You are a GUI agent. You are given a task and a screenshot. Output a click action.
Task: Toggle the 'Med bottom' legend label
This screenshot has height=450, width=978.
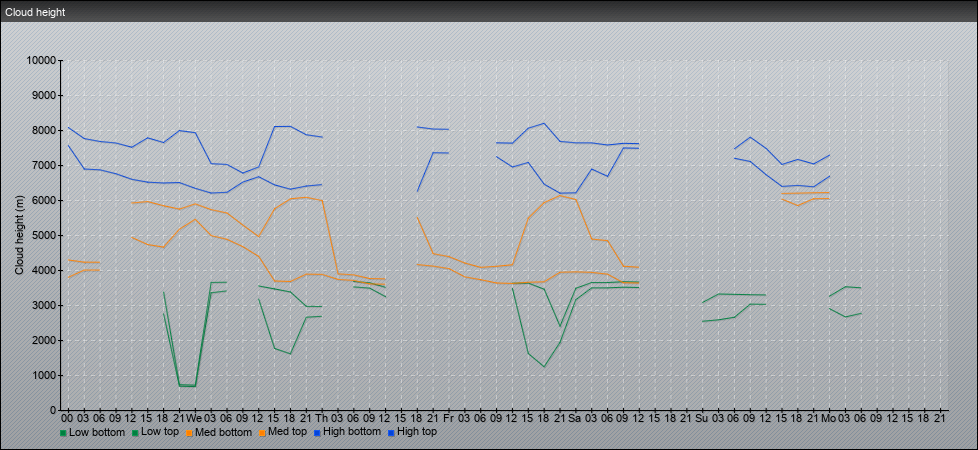[x=224, y=432]
